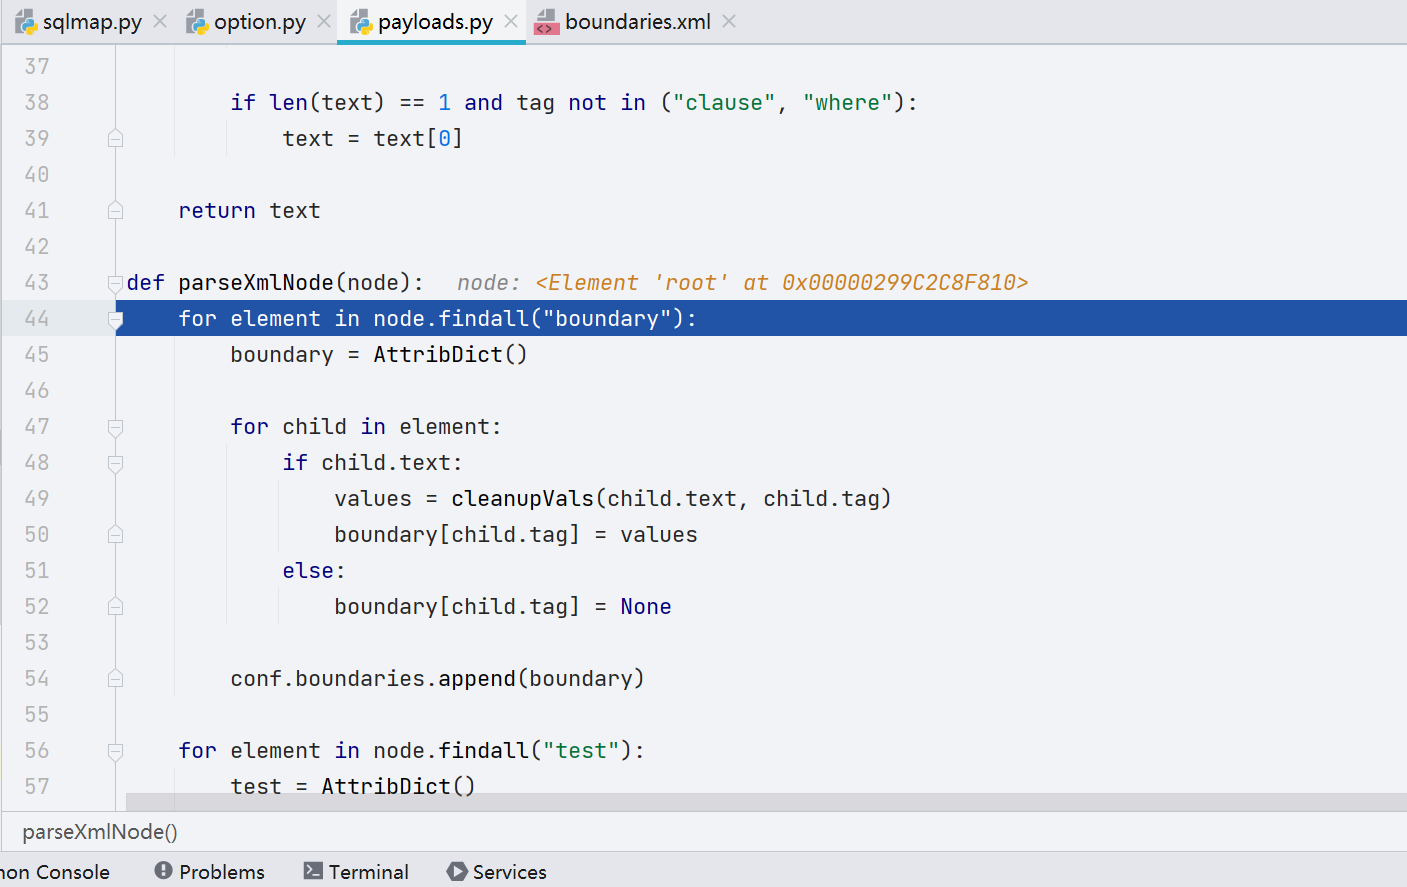Collapse the 'for element' test loop at line 56
Screen dimensions: 1407x887
(115, 751)
